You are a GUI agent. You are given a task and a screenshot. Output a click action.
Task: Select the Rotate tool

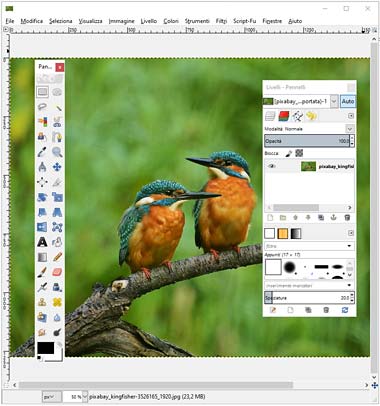pyautogui.click(x=42, y=197)
